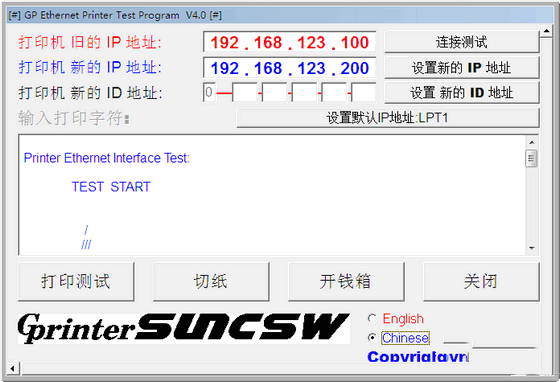The width and height of the screenshot is (560, 382).
Task: Click the 'Printer Ethernet Interface Test:' text
Action: click(106, 158)
